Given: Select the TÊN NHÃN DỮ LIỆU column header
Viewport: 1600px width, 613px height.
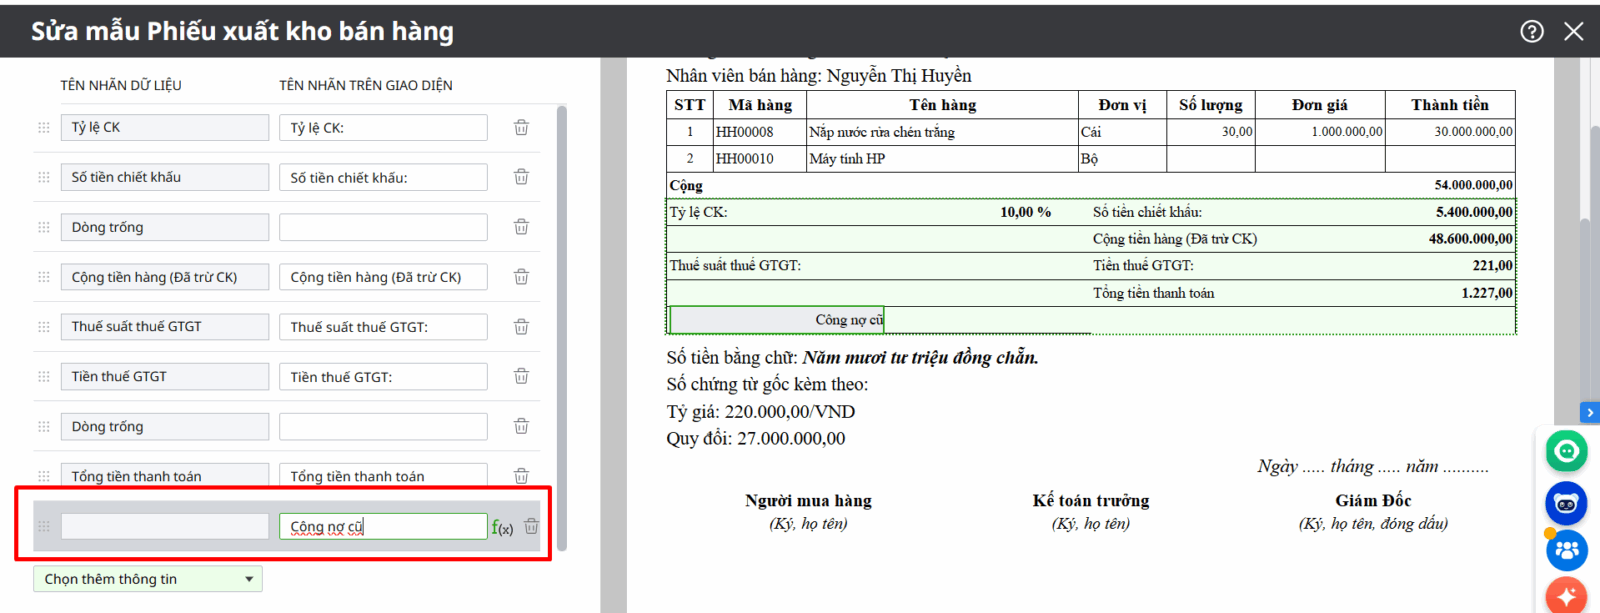Looking at the screenshot, I should (121, 85).
